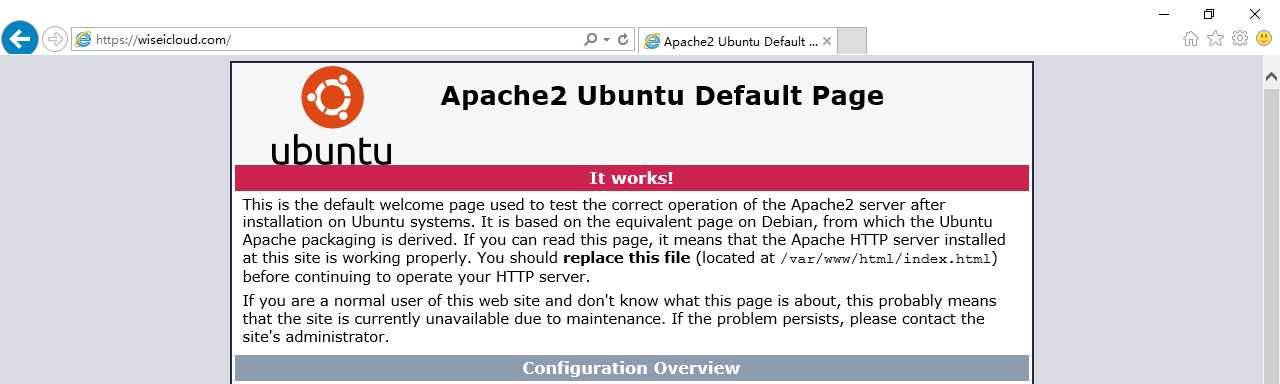The image size is (1280, 384).
Task: Minimize the browser window
Action: pos(1163,13)
